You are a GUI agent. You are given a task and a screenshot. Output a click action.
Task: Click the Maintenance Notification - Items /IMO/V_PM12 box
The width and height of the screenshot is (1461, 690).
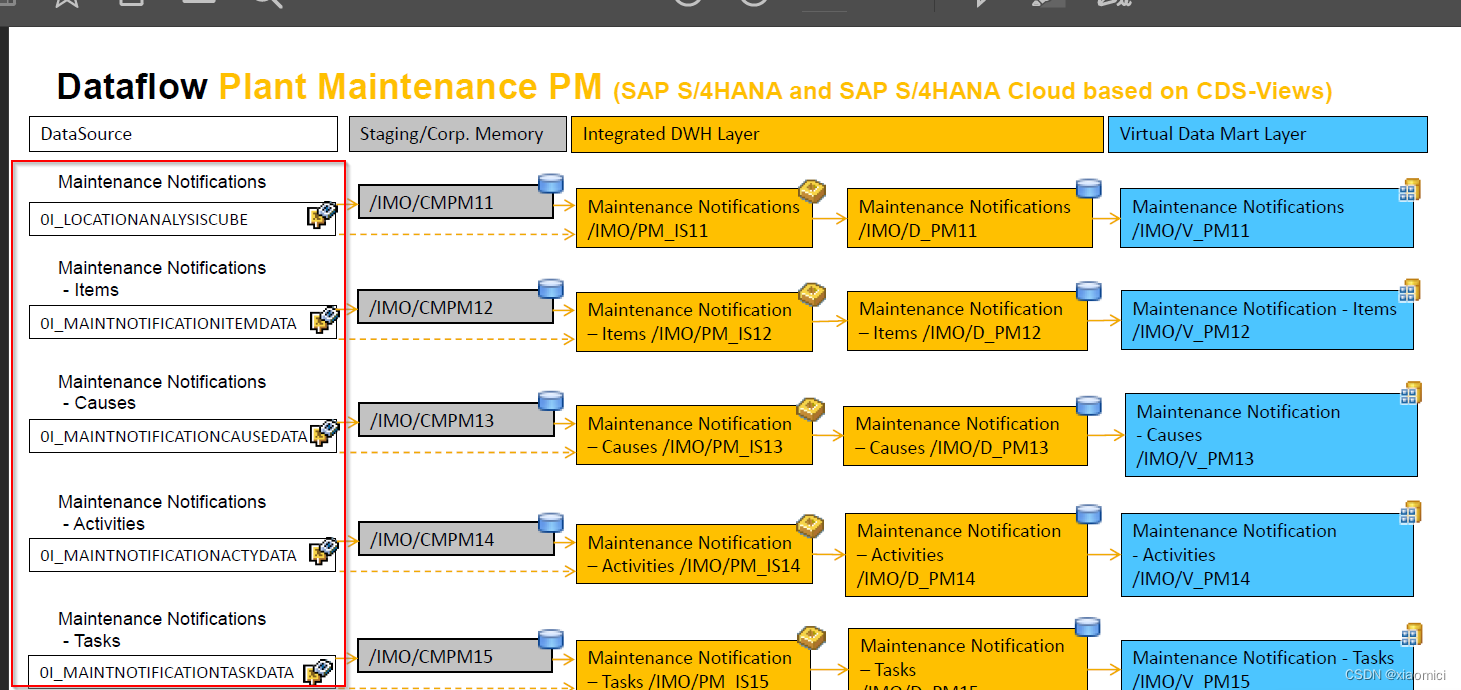point(1267,320)
